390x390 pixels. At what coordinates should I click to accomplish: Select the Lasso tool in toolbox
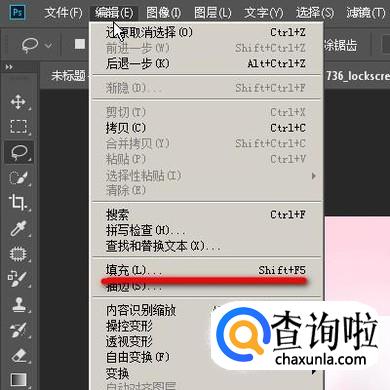click(19, 152)
